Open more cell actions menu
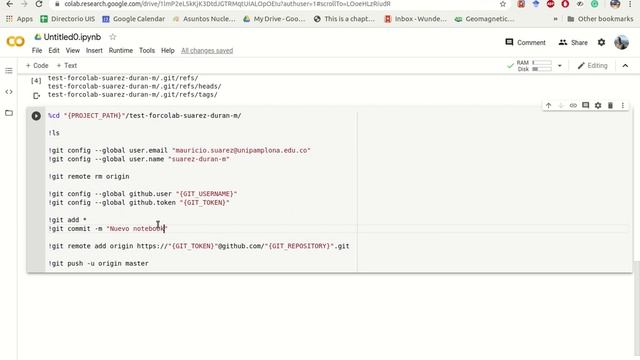This screenshot has width=640, height=360. coord(622,105)
